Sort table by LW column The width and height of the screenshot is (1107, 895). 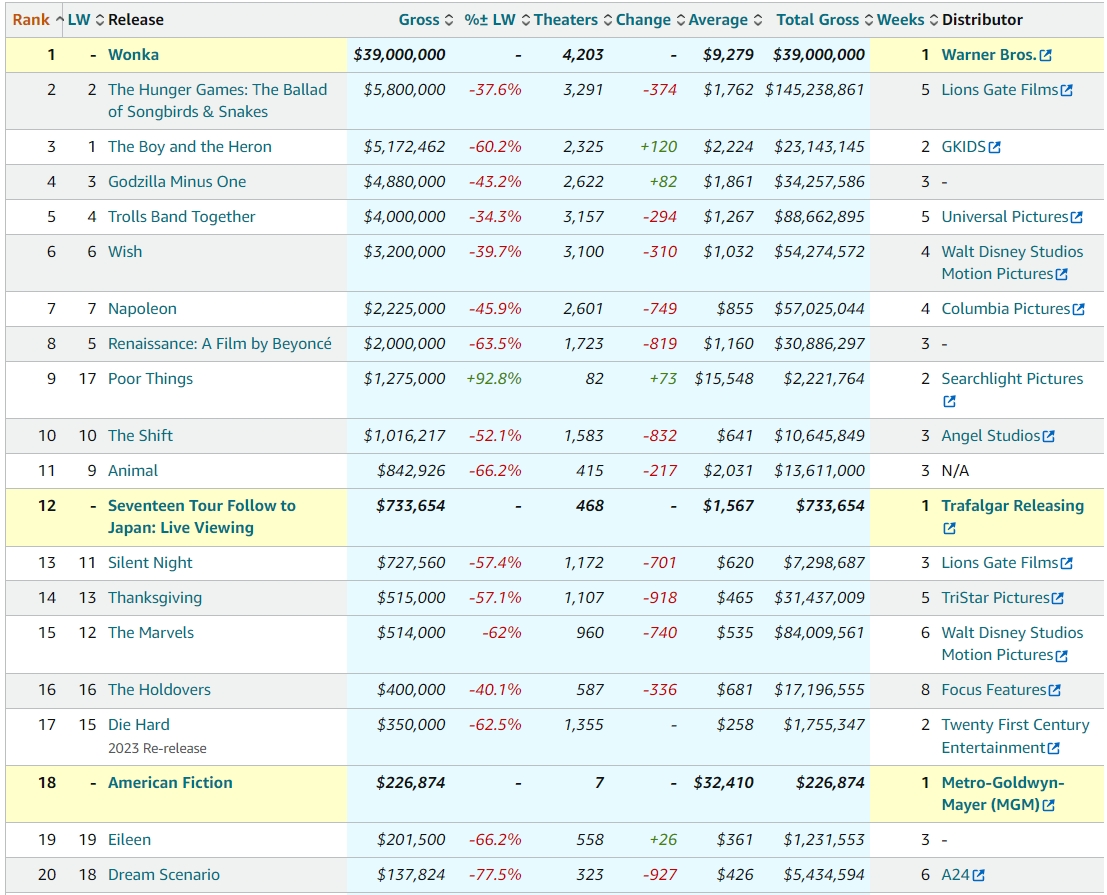85,20
